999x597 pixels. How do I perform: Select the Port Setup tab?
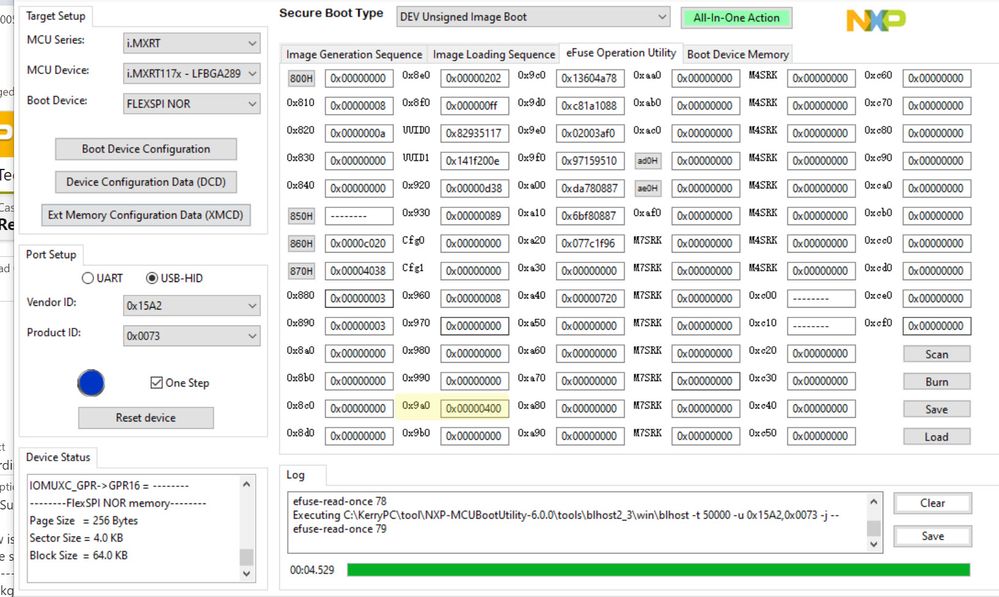point(51,254)
